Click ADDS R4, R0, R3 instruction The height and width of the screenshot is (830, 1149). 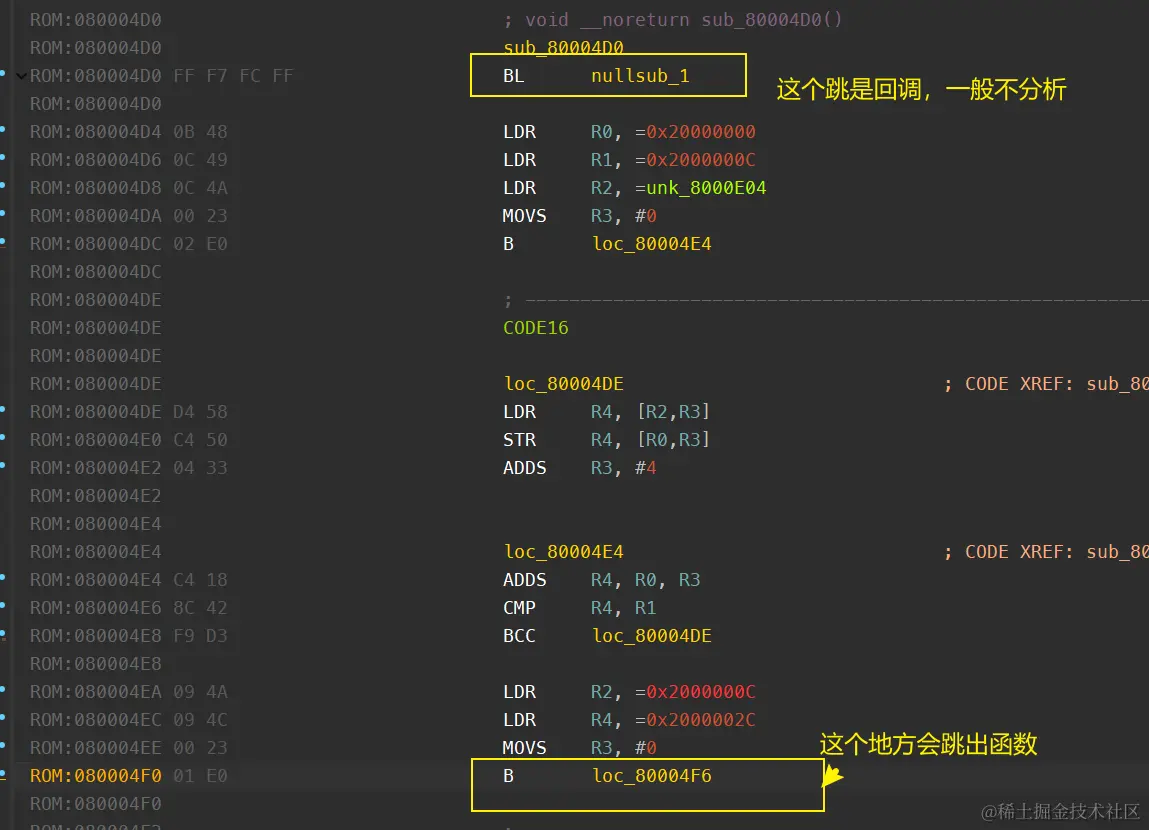[602, 579]
